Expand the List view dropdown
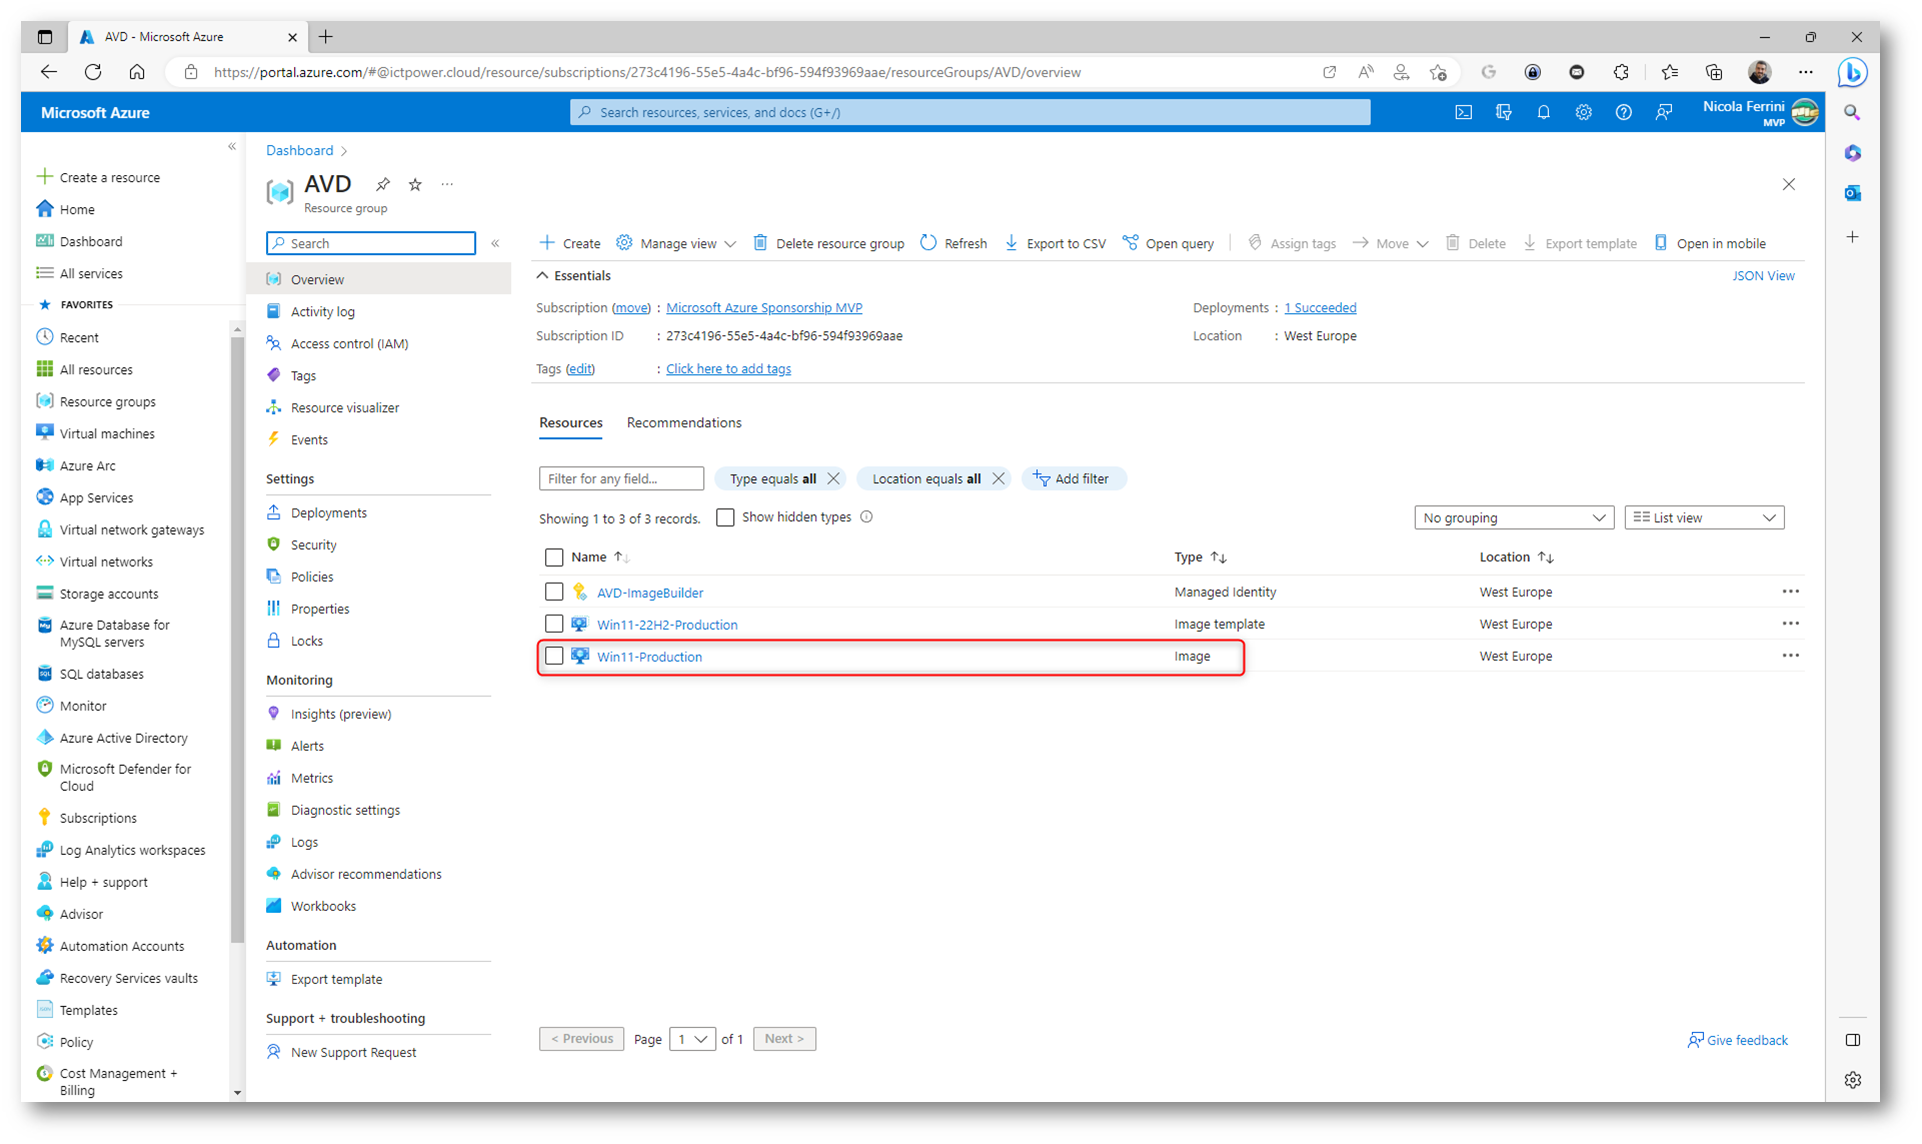This screenshot has width=1922, height=1144. [1703, 518]
